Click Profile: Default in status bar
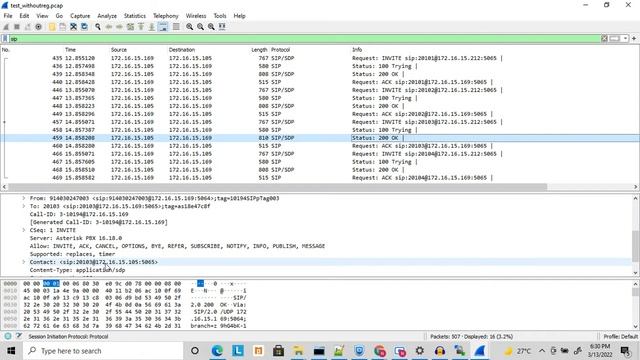 point(620,336)
